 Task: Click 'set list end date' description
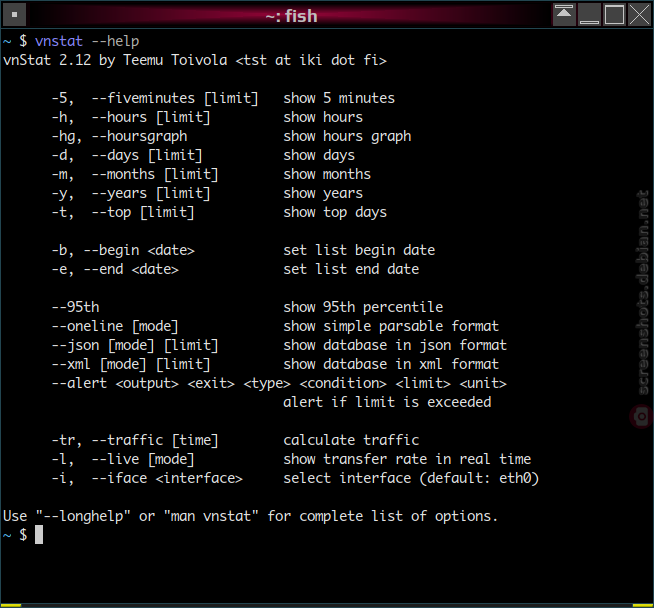tap(351, 269)
